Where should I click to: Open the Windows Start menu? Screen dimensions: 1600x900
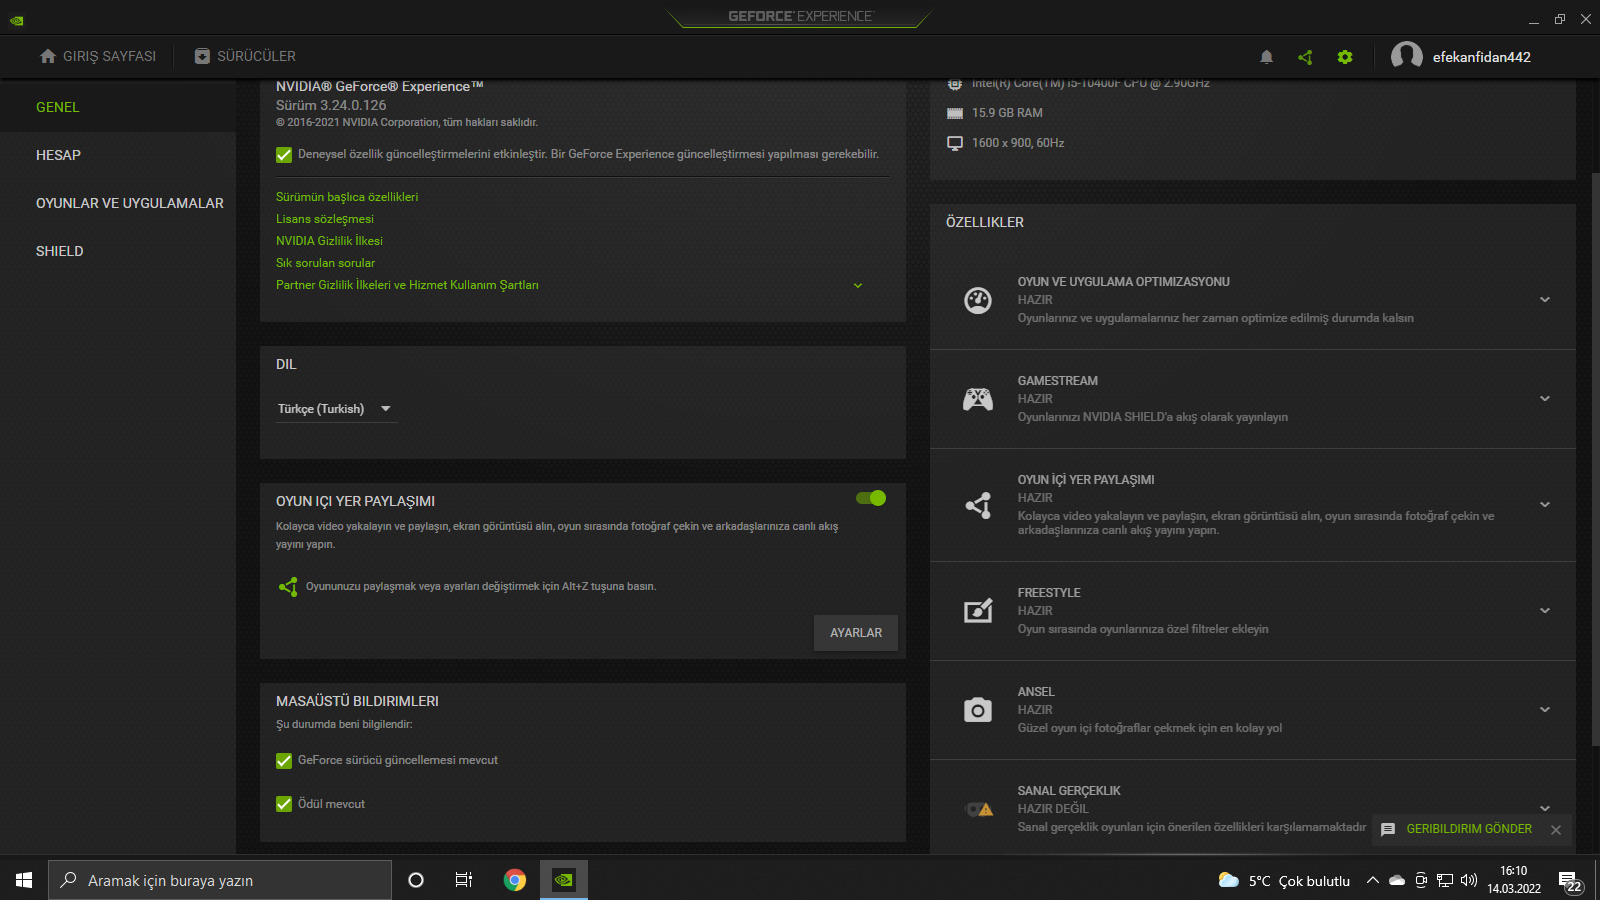point(24,880)
